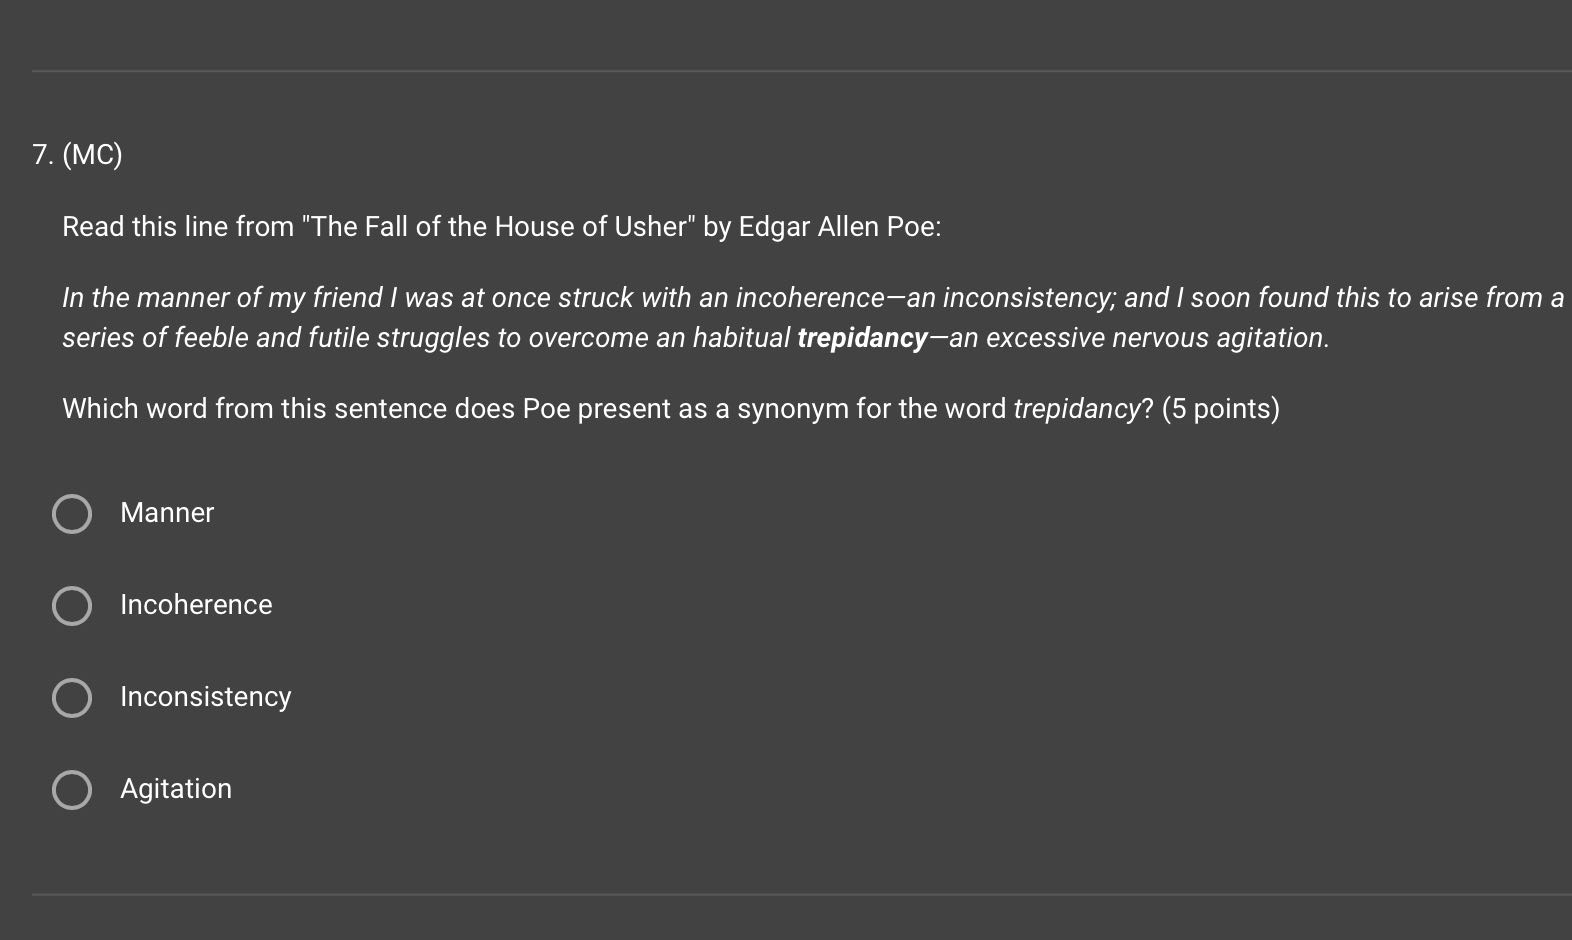Select the radio button for Manner
The image size is (1572, 940).
point(71,514)
